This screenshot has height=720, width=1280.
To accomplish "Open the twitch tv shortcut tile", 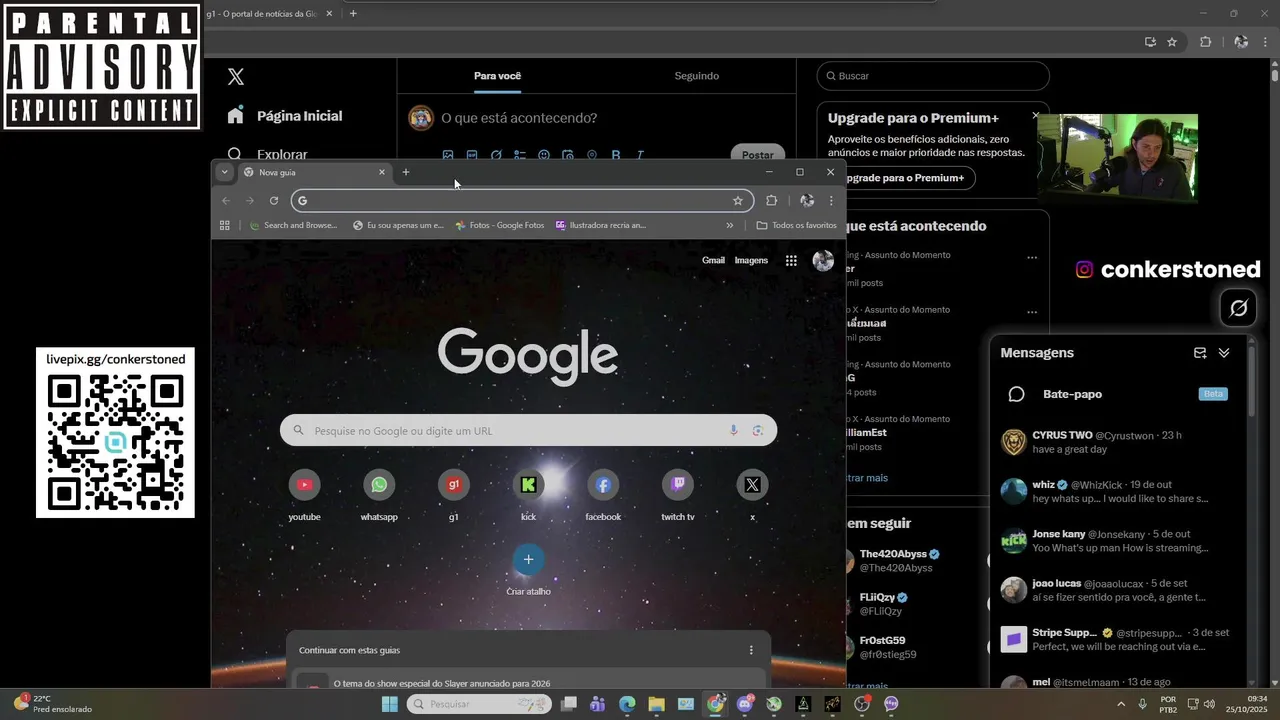I will tap(678, 497).
